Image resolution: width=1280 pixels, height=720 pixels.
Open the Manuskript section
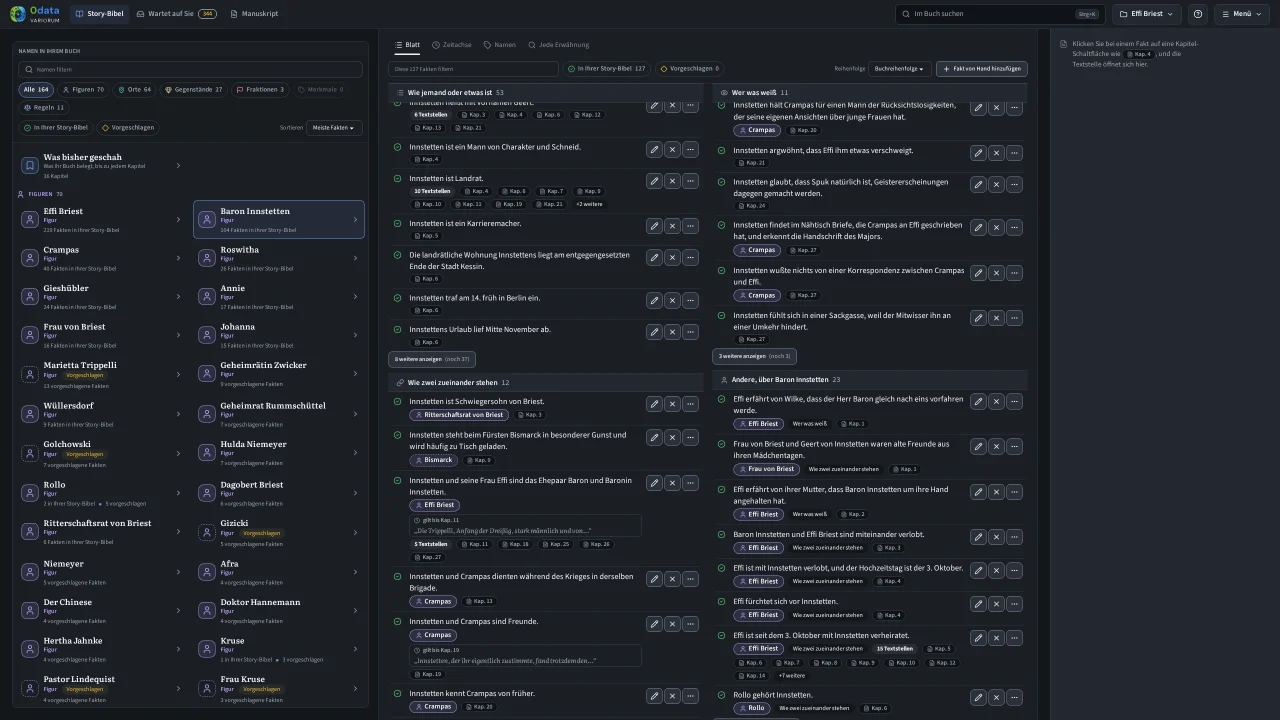[x=254, y=14]
